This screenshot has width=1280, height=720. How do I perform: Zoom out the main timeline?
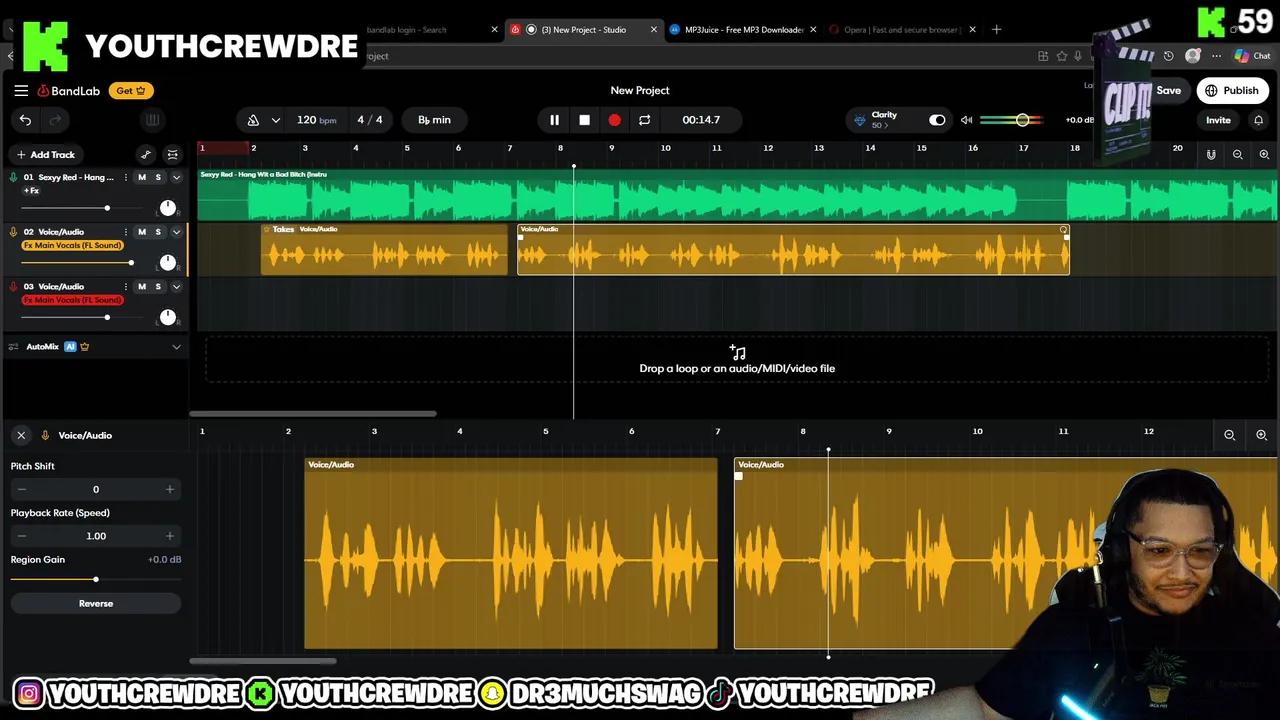(x=1237, y=155)
